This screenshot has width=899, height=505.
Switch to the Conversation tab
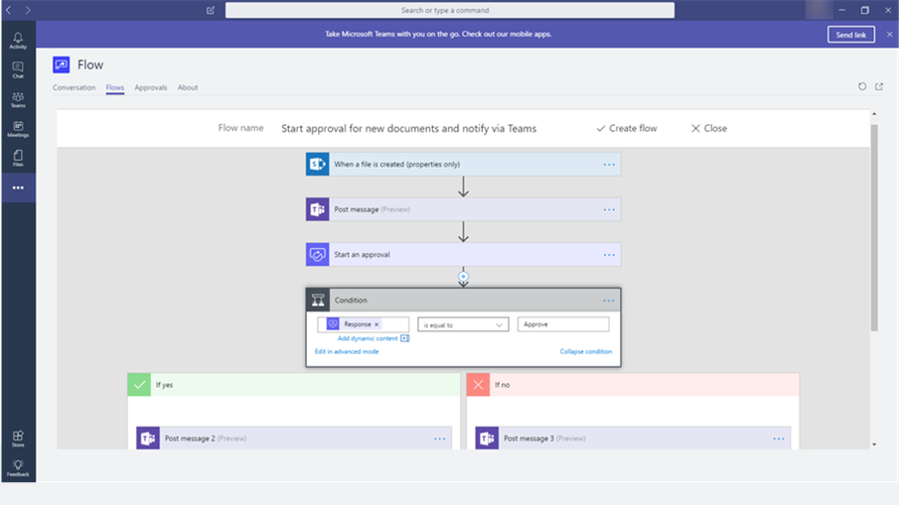pos(74,88)
